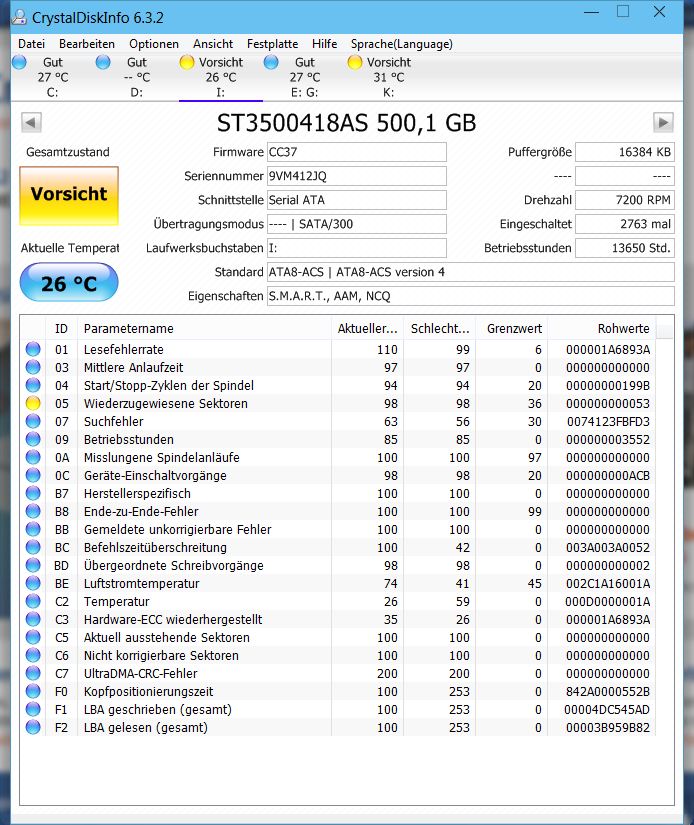The width and height of the screenshot is (694, 825).
Task: Click status icon for Befehlszeitüberschreitung
Action: coord(33,547)
